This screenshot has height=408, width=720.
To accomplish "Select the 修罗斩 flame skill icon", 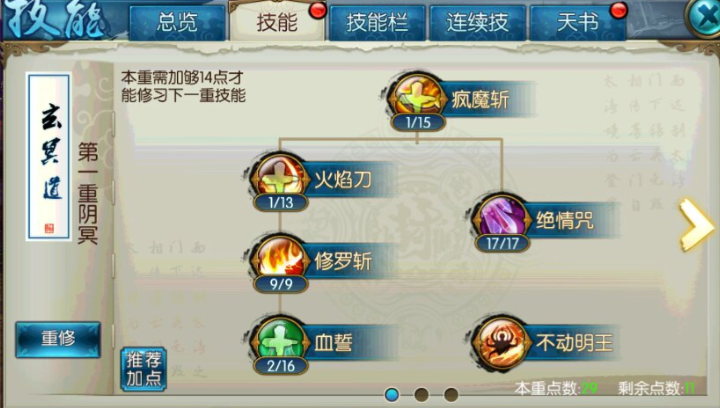I will pyautogui.click(x=280, y=258).
